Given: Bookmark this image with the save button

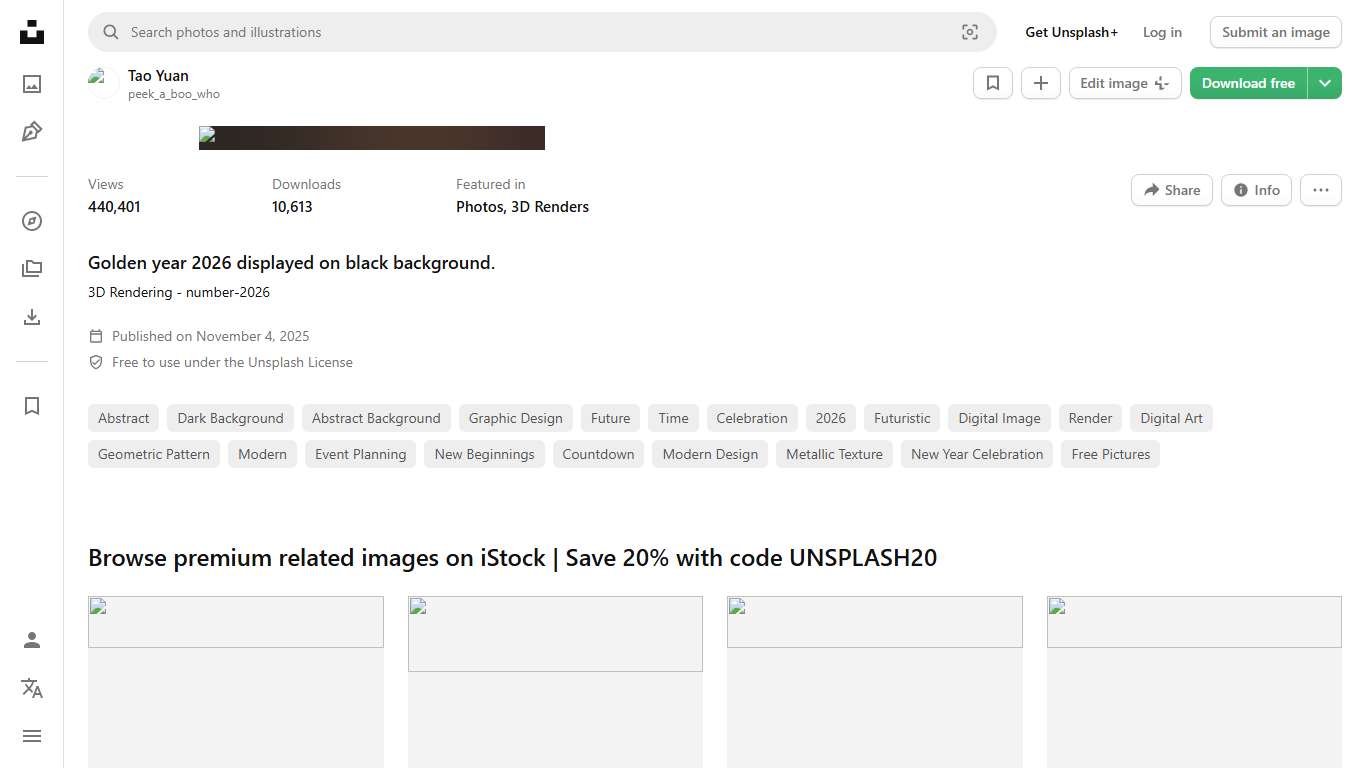Looking at the screenshot, I should (992, 83).
